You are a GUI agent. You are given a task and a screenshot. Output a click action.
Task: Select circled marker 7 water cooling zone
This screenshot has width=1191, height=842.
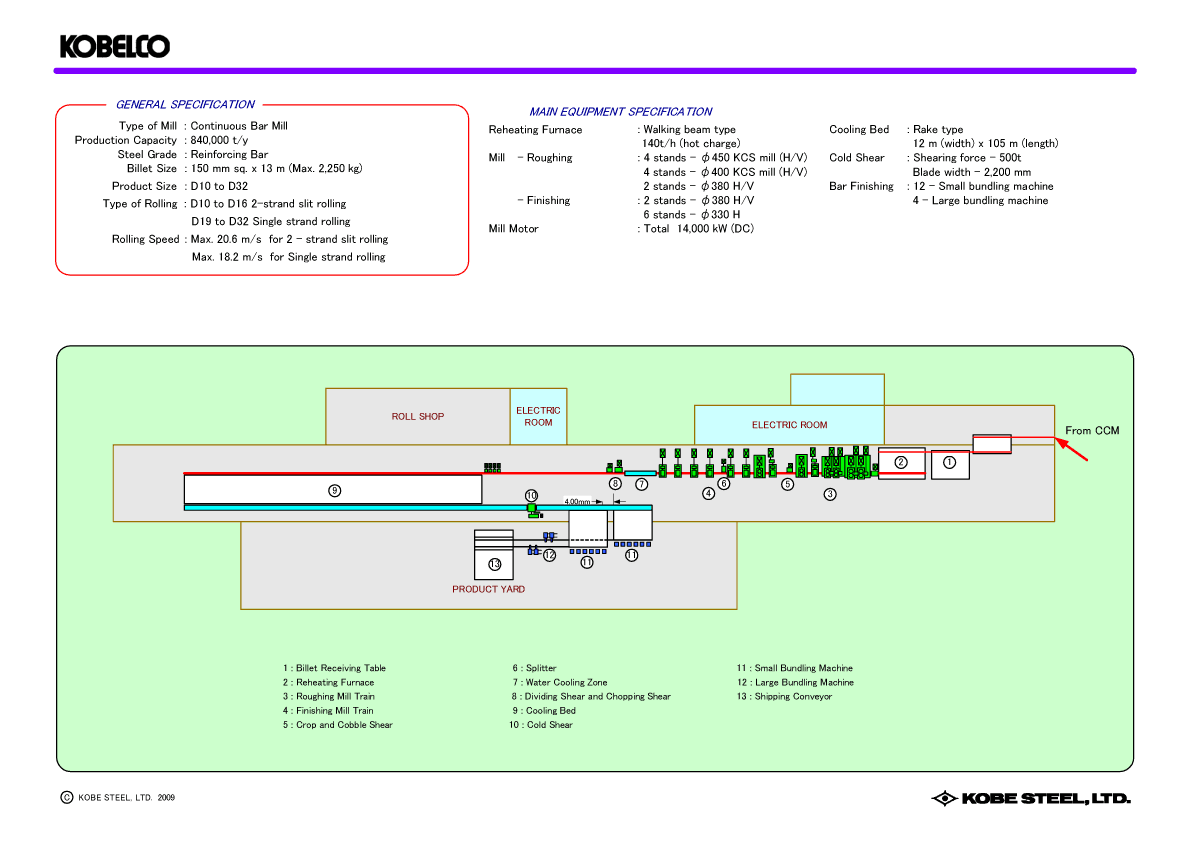coord(642,484)
